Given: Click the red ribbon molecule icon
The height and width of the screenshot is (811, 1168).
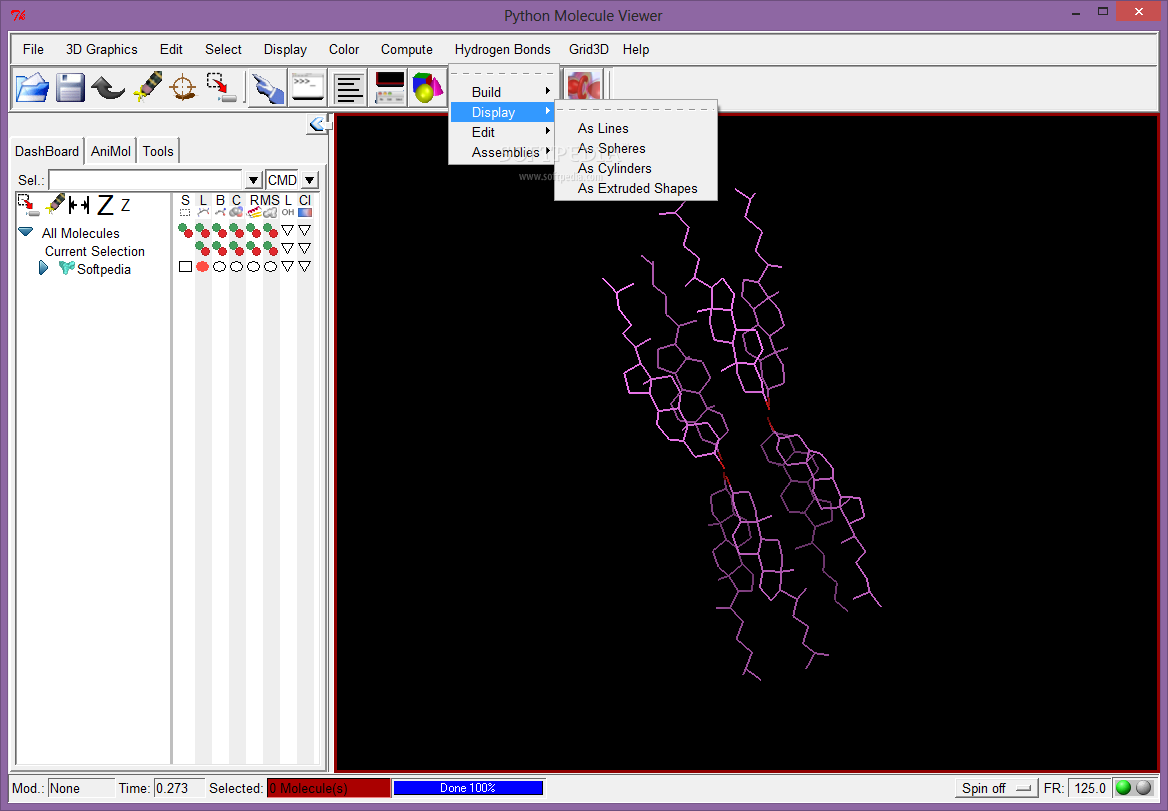Looking at the screenshot, I should coord(584,87).
